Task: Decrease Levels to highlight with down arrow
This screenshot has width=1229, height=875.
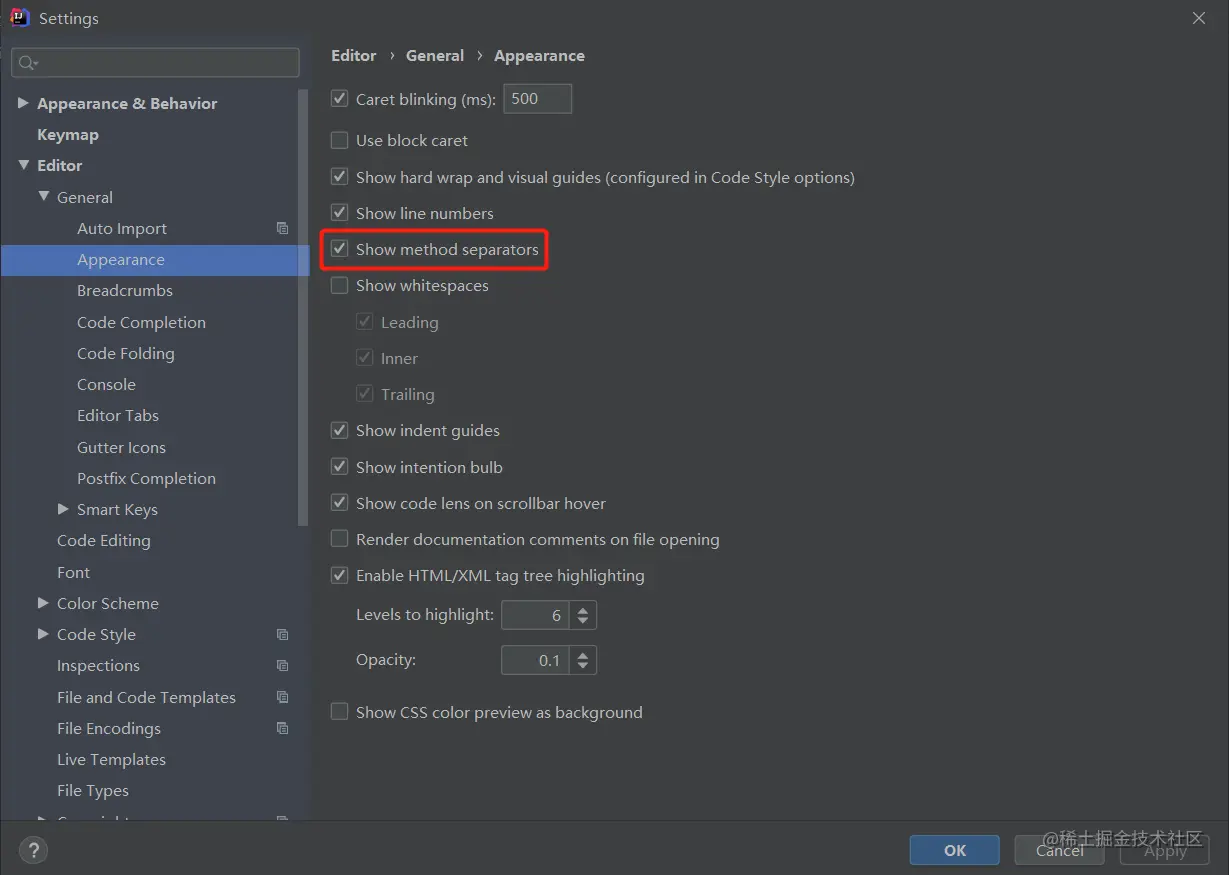Action: click(583, 622)
